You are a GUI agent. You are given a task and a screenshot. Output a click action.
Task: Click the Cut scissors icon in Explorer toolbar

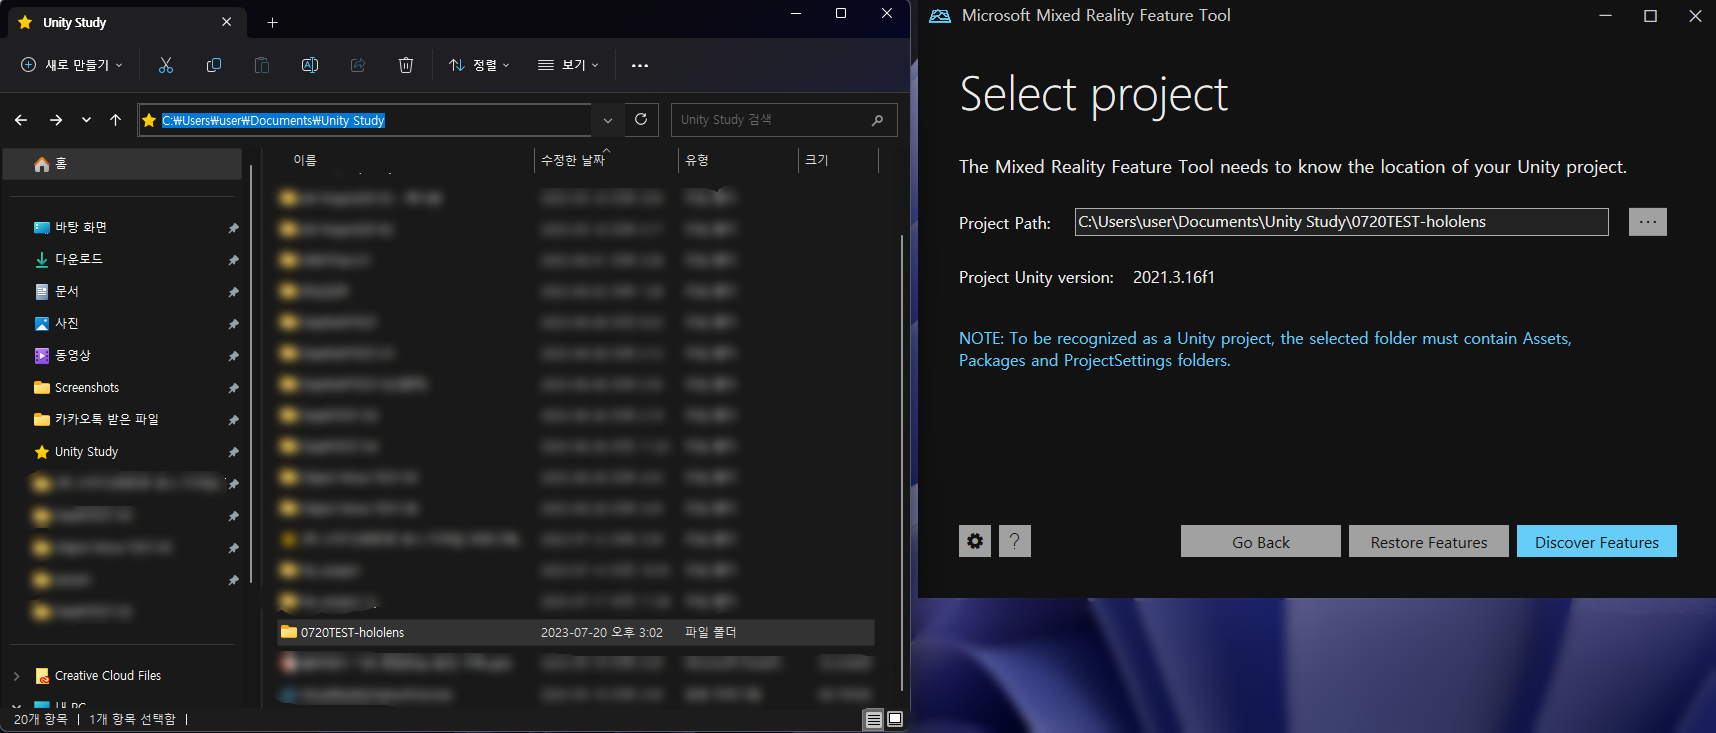tap(166, 65)
